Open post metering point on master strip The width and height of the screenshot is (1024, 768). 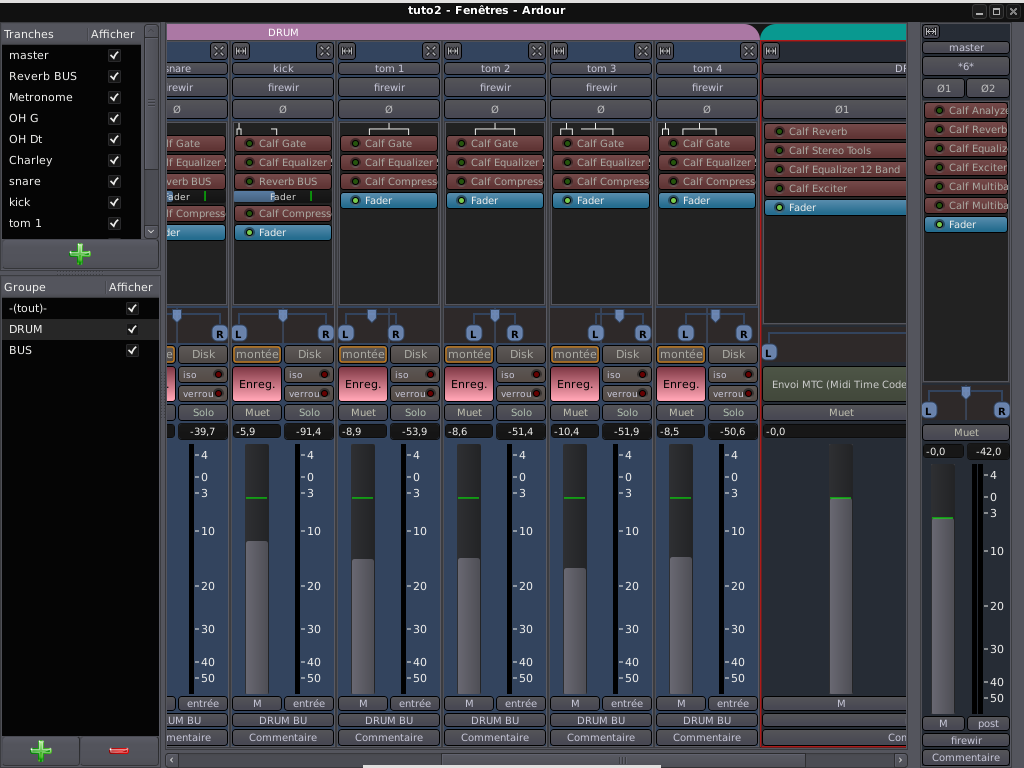[x=988, y=723]
